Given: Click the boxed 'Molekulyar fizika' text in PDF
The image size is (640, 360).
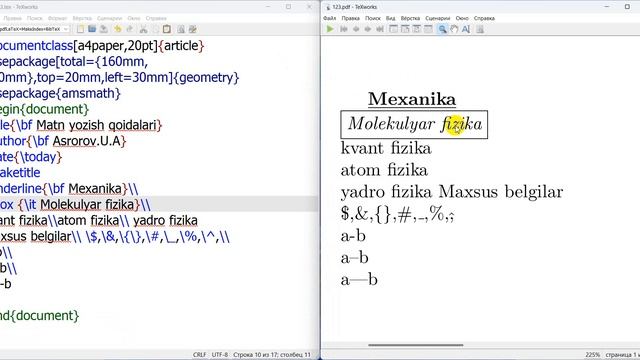Looking at the screenshot, I should click(414, 124).
